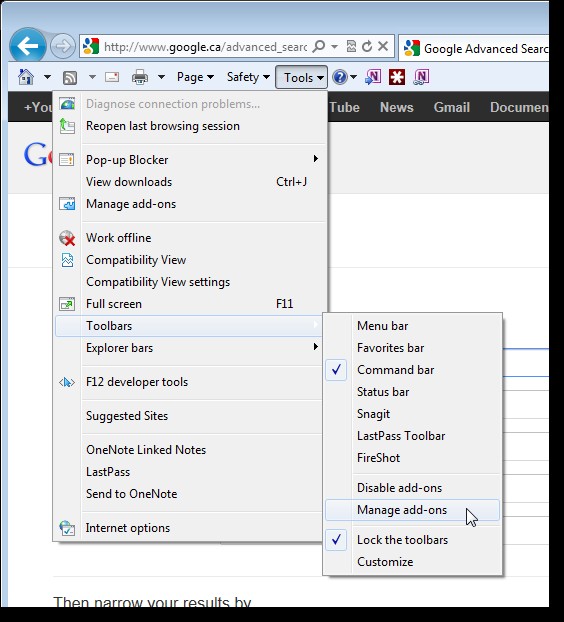Image resolution: width=564 pixels, height=622 pixels.
Task: Click the address bar URL field
Action: click(x=205, y=47)
